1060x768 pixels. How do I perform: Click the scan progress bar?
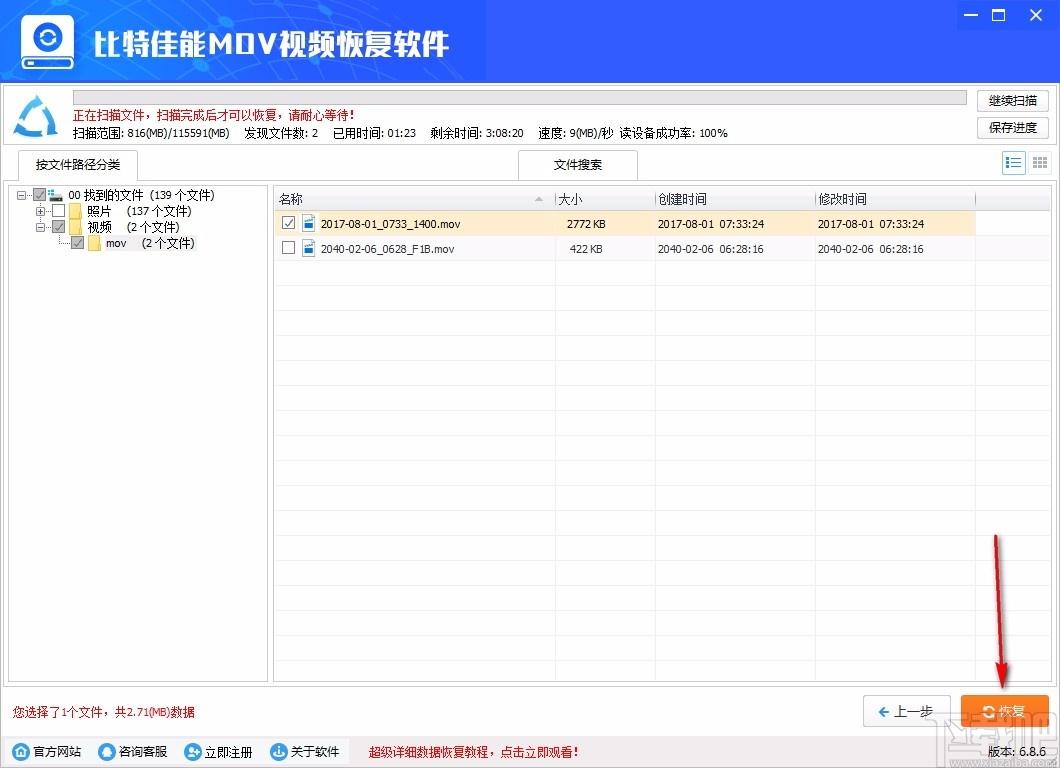pyautogui.click(x=520, y=98)
